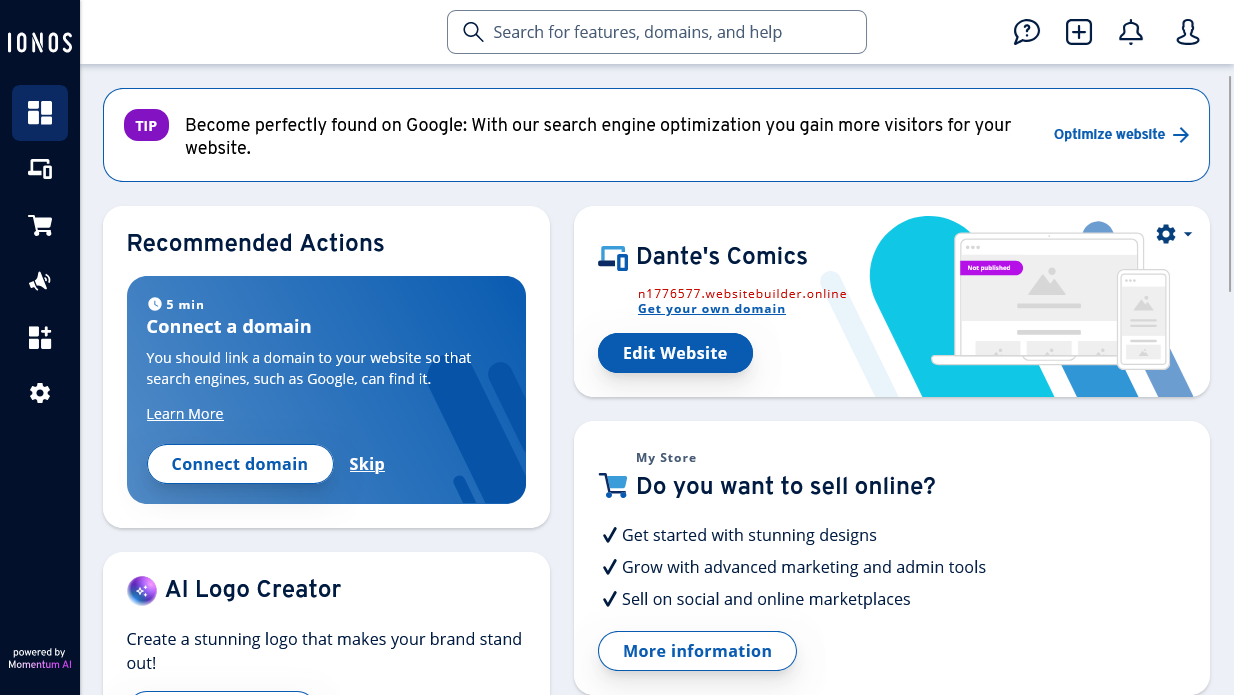The height and width of the screenshot is (695, 1234).
Task: Open the help chat bubble icon
Action: (x=1026, y=32)
